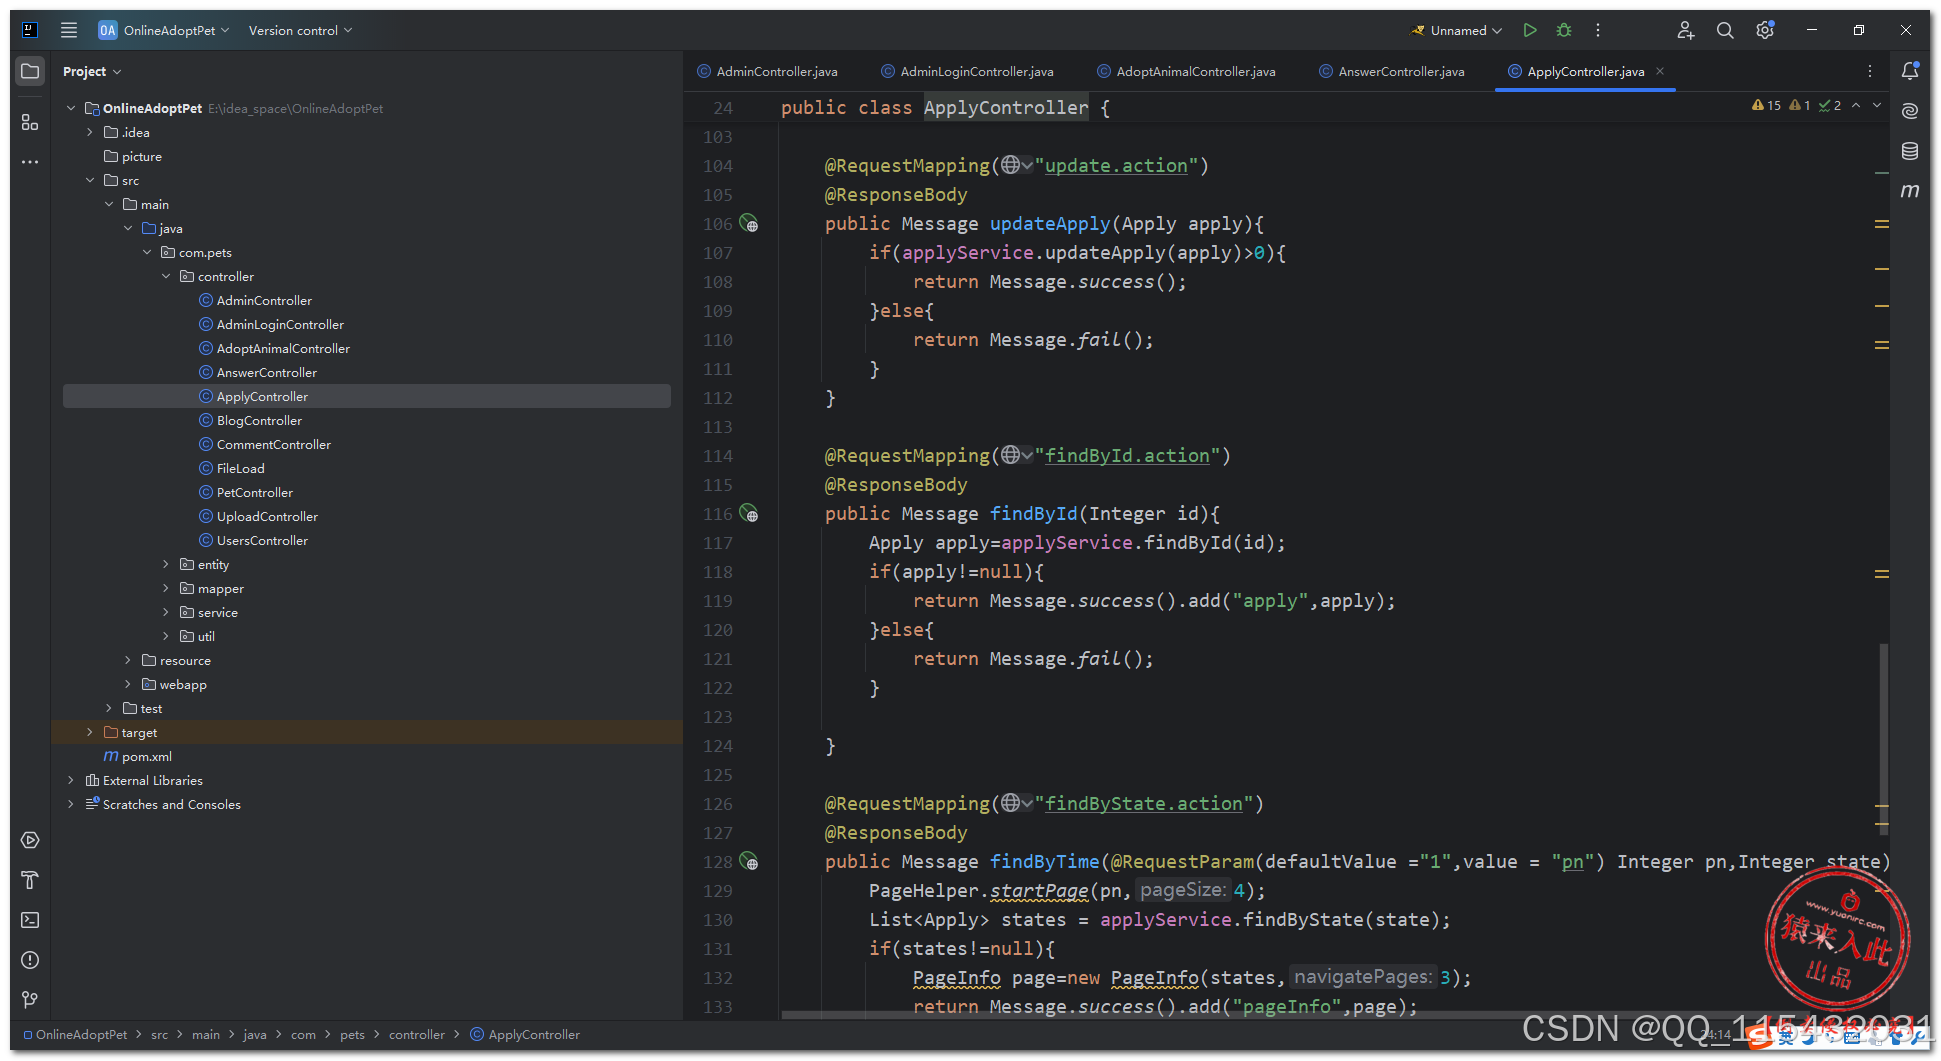Image resolution: width=1941 pixels, height=1061 pixels.
Task: Click controller in the breadcrumb bar
Action: [x=416, y=1034]
